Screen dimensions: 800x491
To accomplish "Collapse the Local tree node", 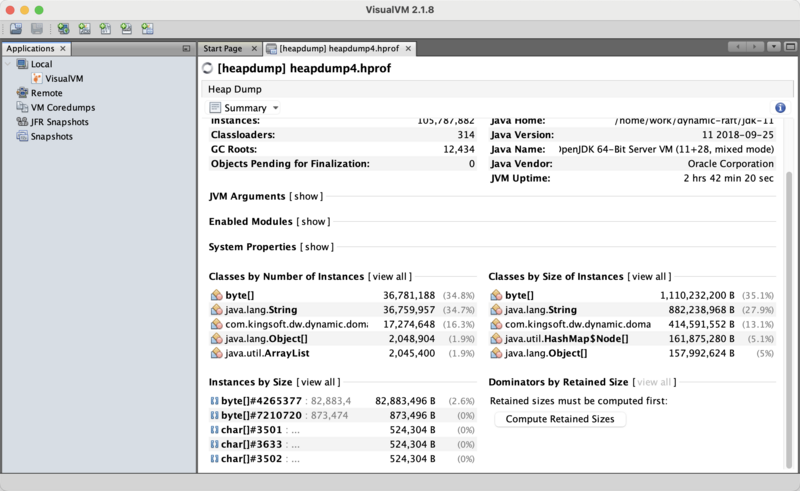I will tap(9, 64).
